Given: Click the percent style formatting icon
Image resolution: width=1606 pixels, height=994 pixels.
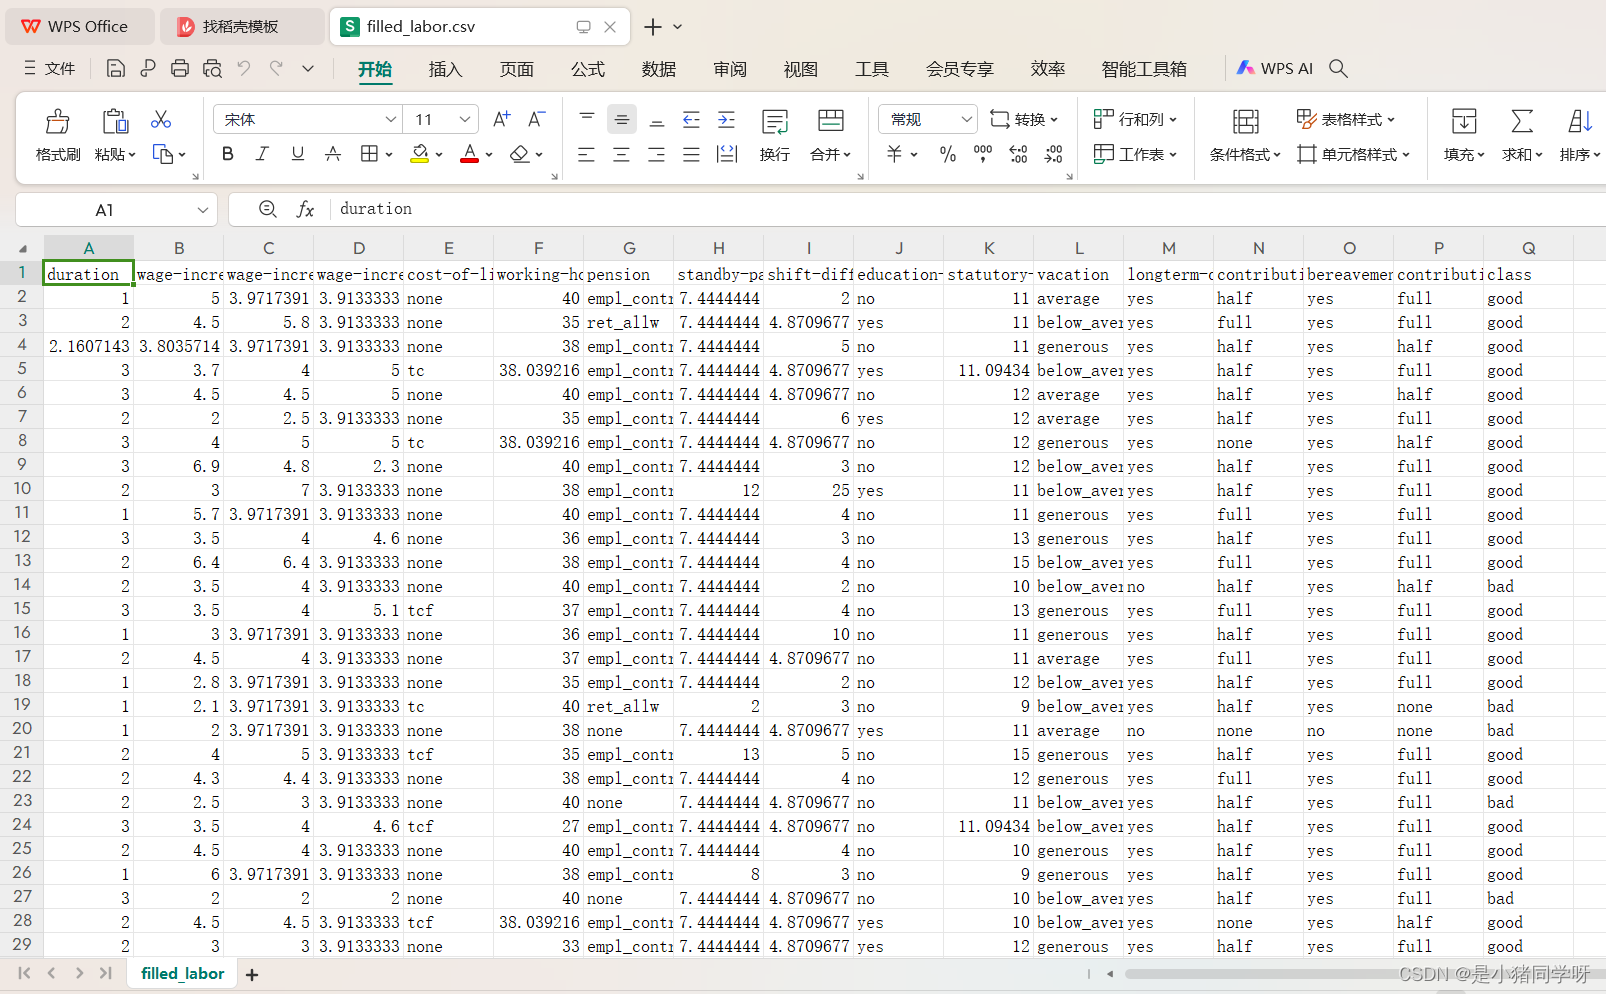Looking at the screenshot, I should click(x=947, y=154).
